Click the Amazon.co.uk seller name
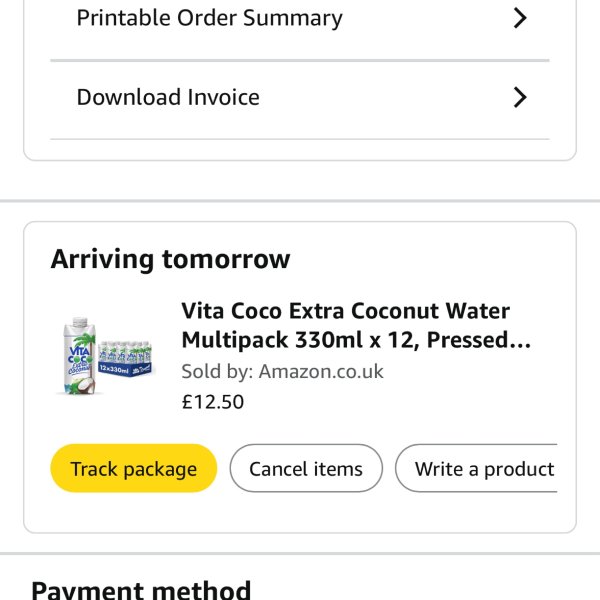 pyautogui.click(x=320, y=372)
